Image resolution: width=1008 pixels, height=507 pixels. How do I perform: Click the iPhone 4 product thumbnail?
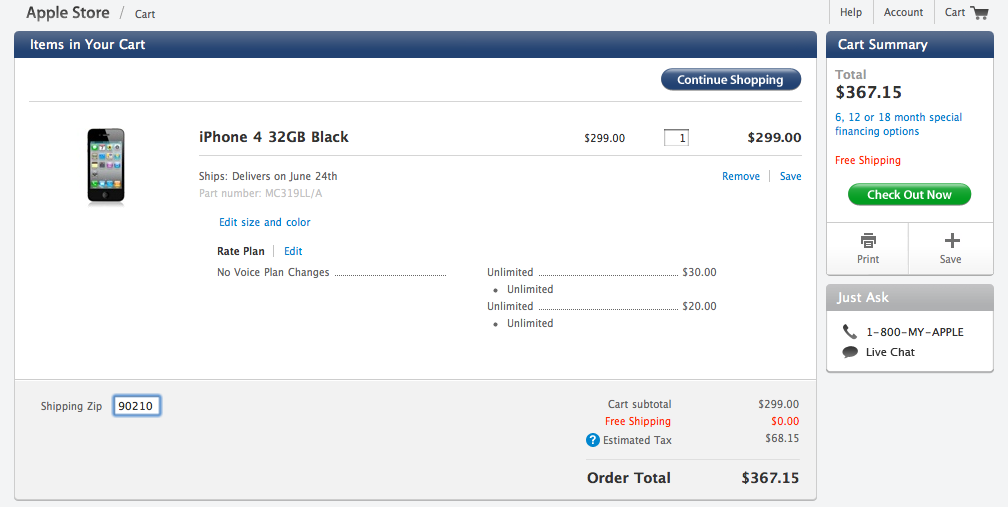pos(106,167)
